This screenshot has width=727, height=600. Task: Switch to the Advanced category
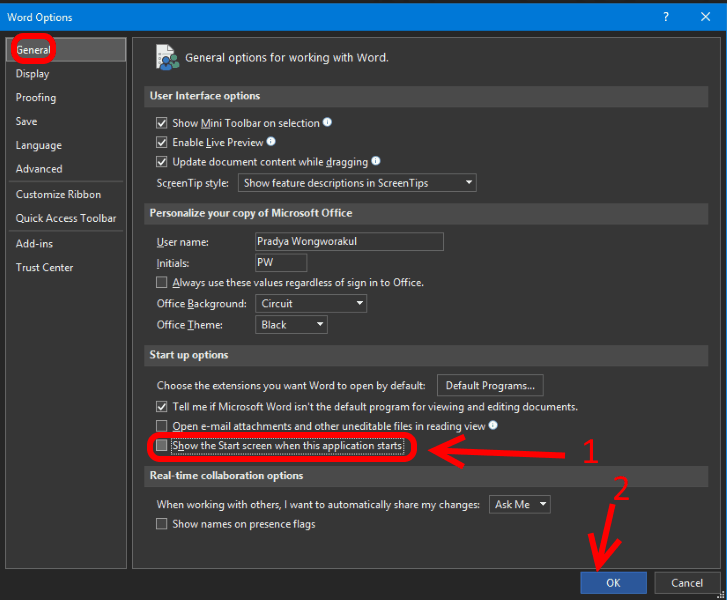(x=66, y=169)
